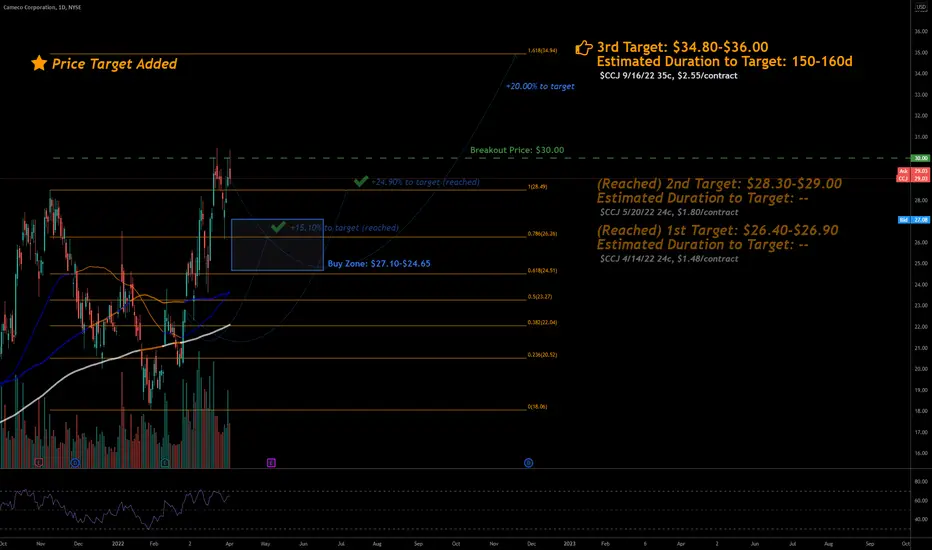Select the '+15.10% to target (reached)' label
Image resolution: width=932 pixels, height=550 pixels.
[344, 228]
